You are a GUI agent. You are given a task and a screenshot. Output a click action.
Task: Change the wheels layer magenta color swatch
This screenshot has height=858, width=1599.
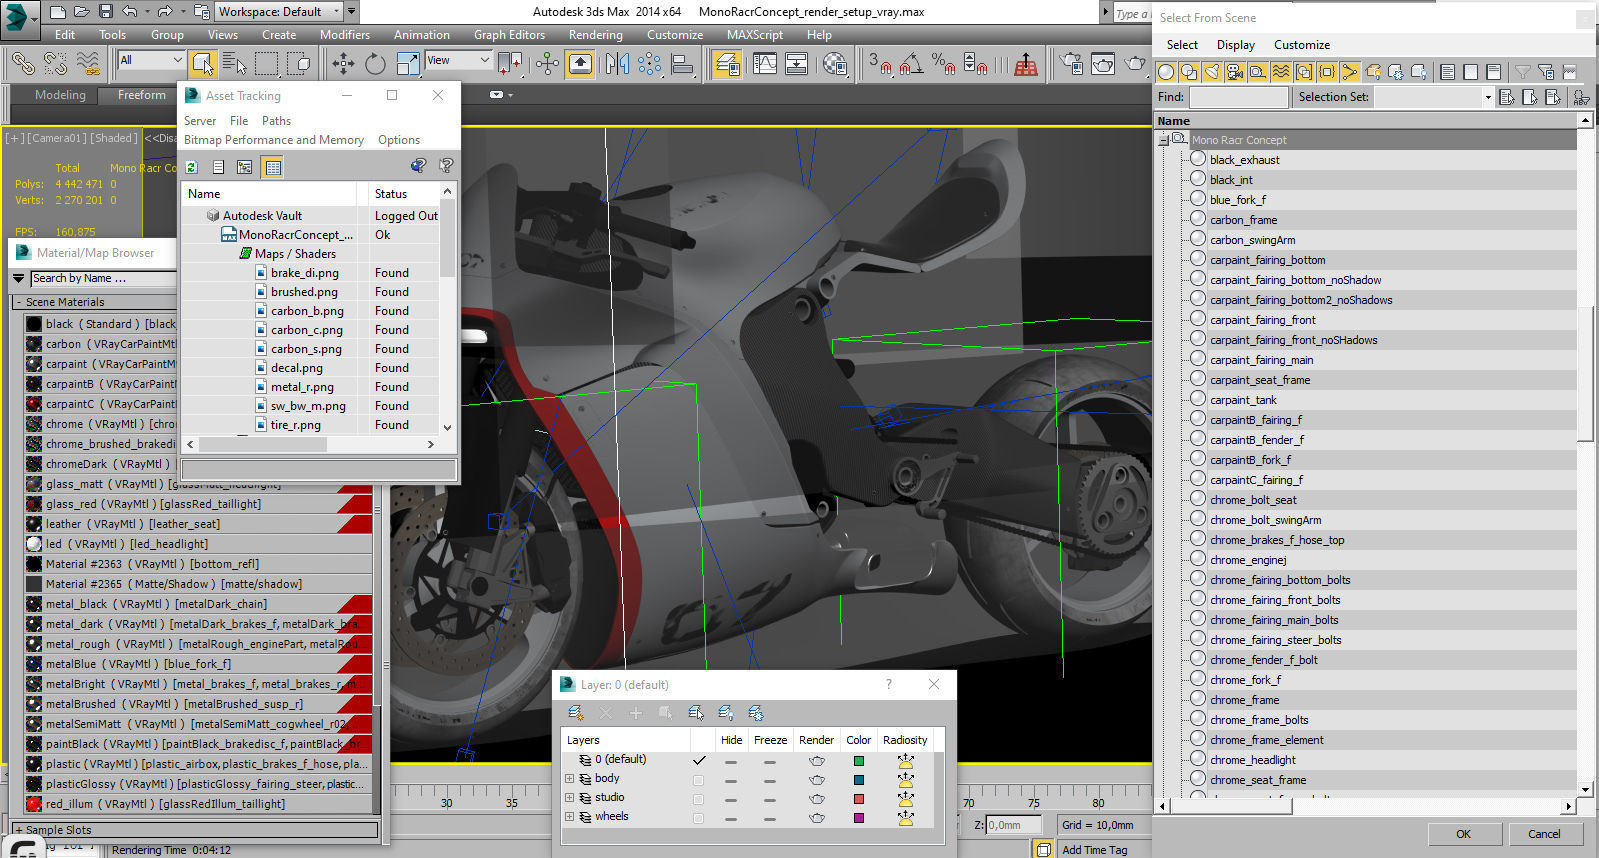pos(858,818)
